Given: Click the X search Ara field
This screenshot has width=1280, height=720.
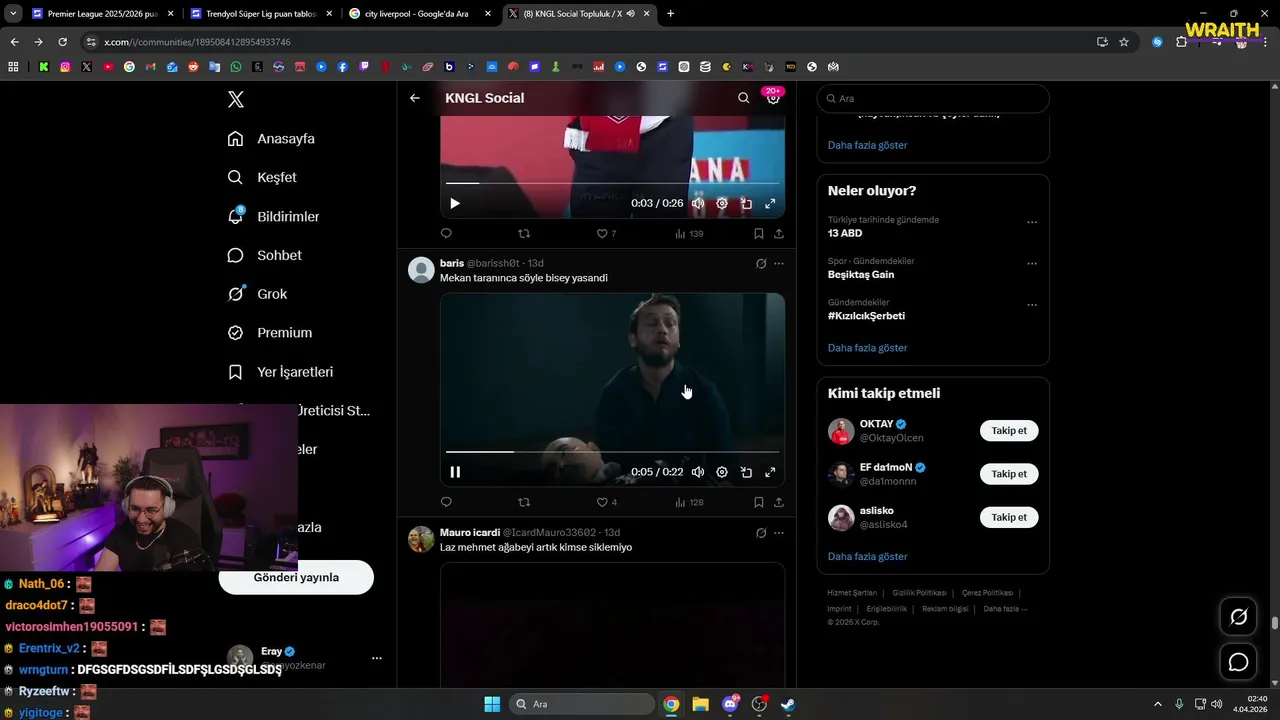Looking at the screenshot, I should [x=933, y=98].
